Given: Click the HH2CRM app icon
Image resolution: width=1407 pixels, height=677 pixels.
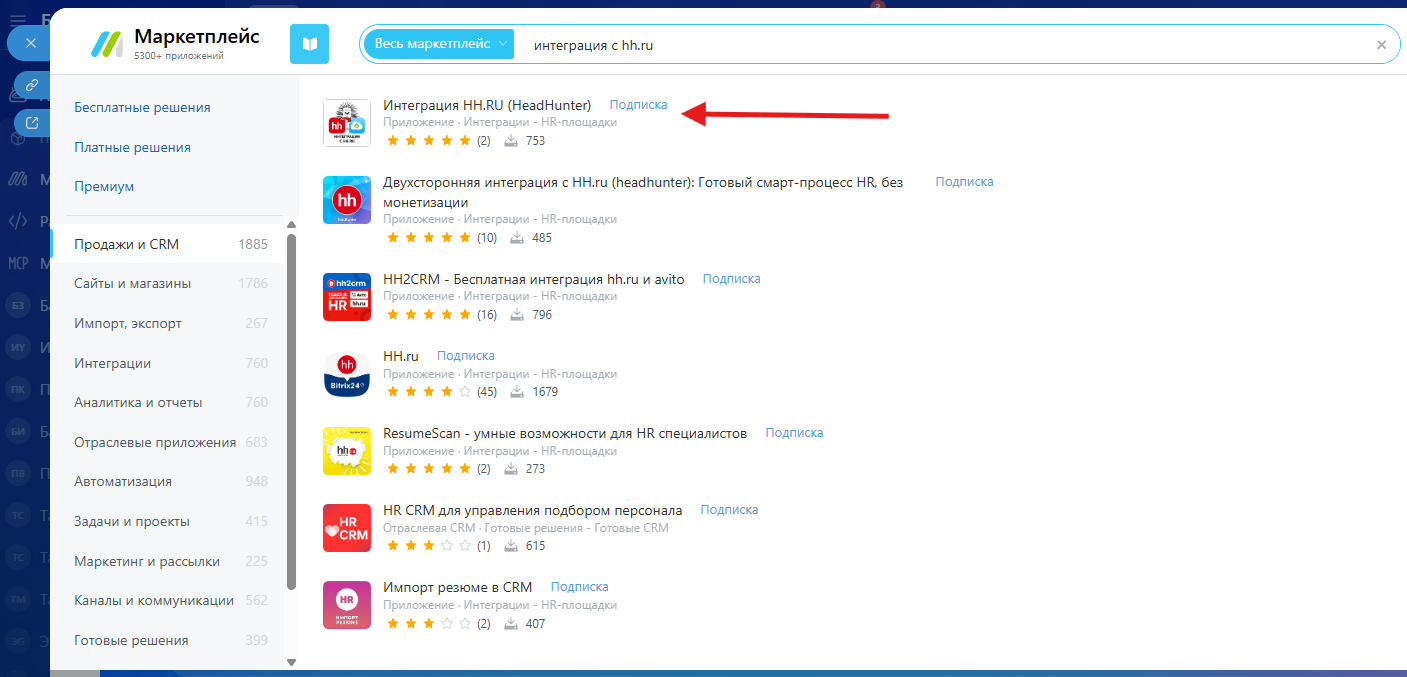Looking at the screenshot, I should 347,297.
